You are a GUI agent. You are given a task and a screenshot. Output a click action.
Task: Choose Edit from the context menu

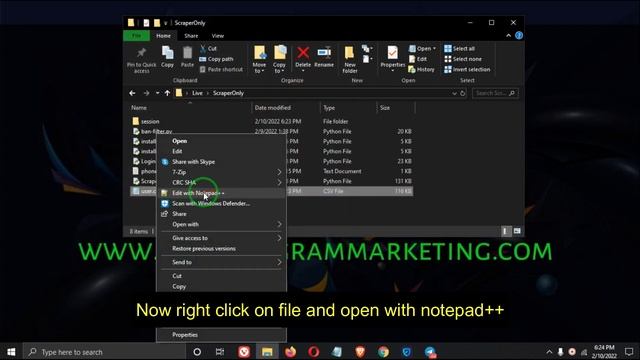221,151
